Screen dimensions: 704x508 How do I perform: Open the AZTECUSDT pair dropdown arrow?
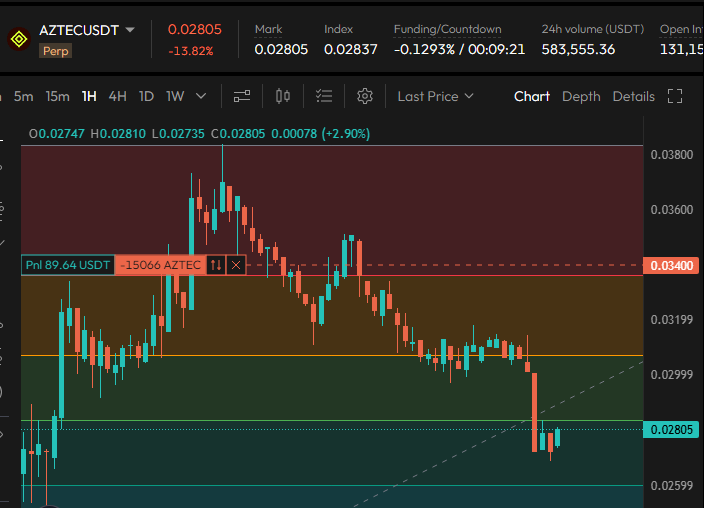tap(130, 30)
